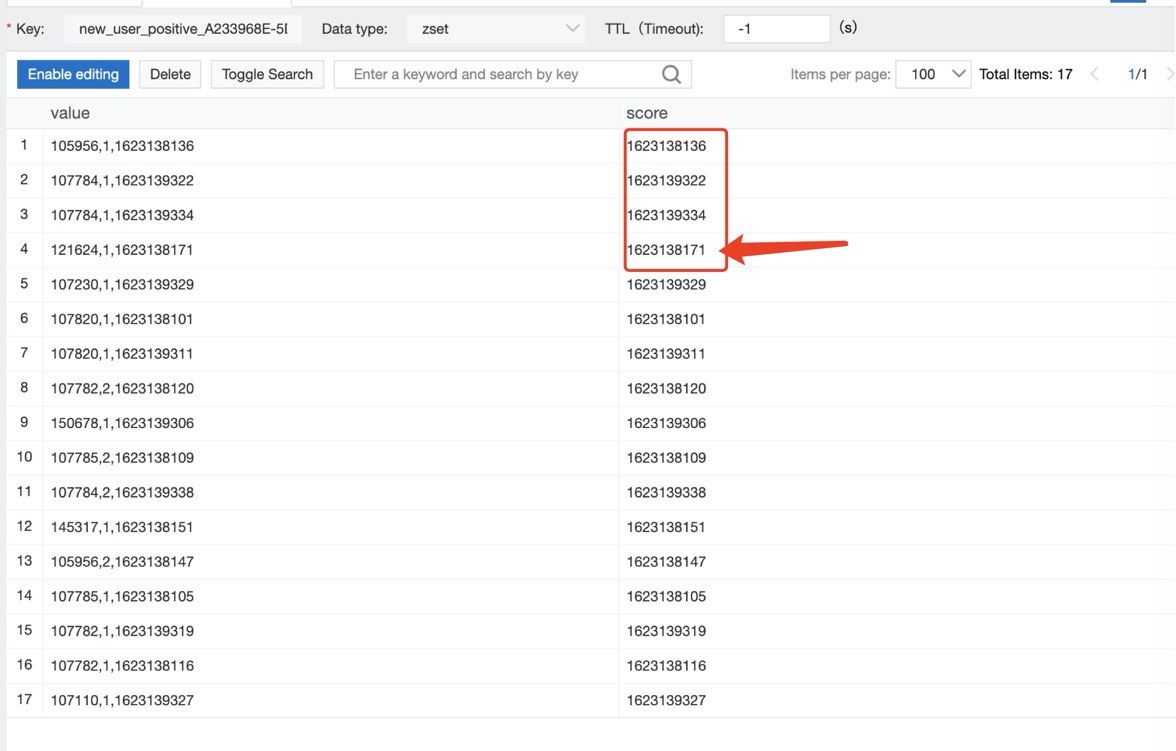Select value 150678,1,1623139306
The height and width of the screenshot is (751, 1176).
coord(122,423)
